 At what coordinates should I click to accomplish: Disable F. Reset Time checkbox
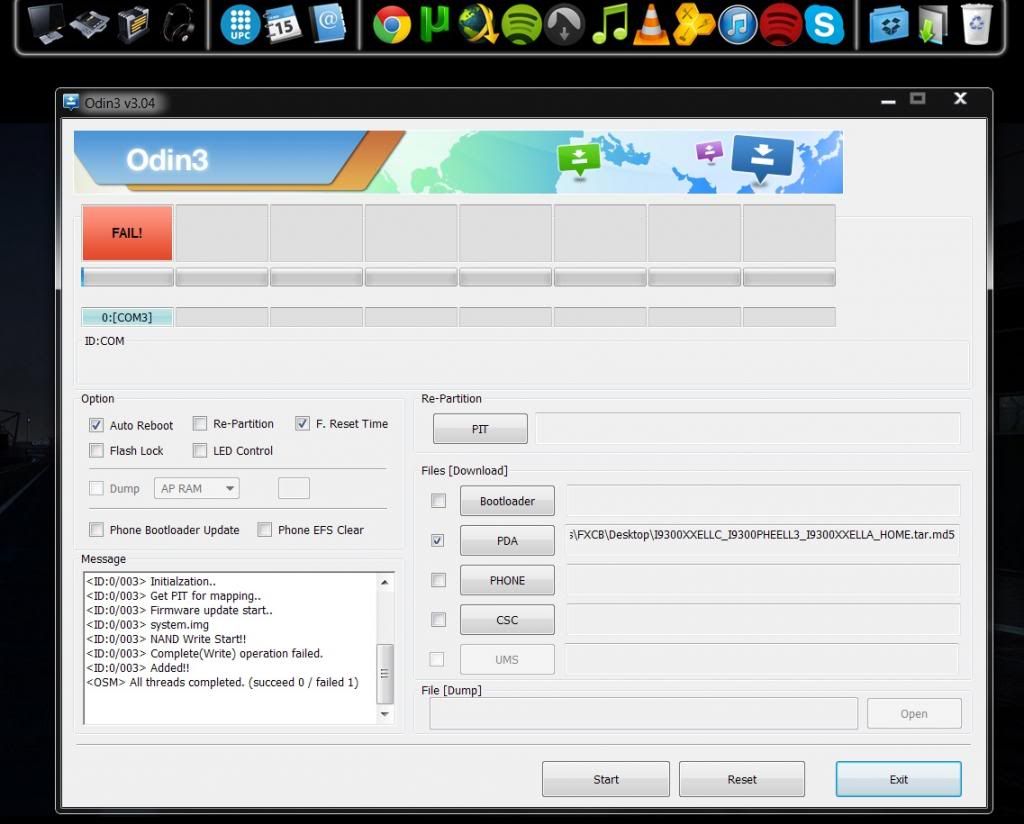click(302, 424)
